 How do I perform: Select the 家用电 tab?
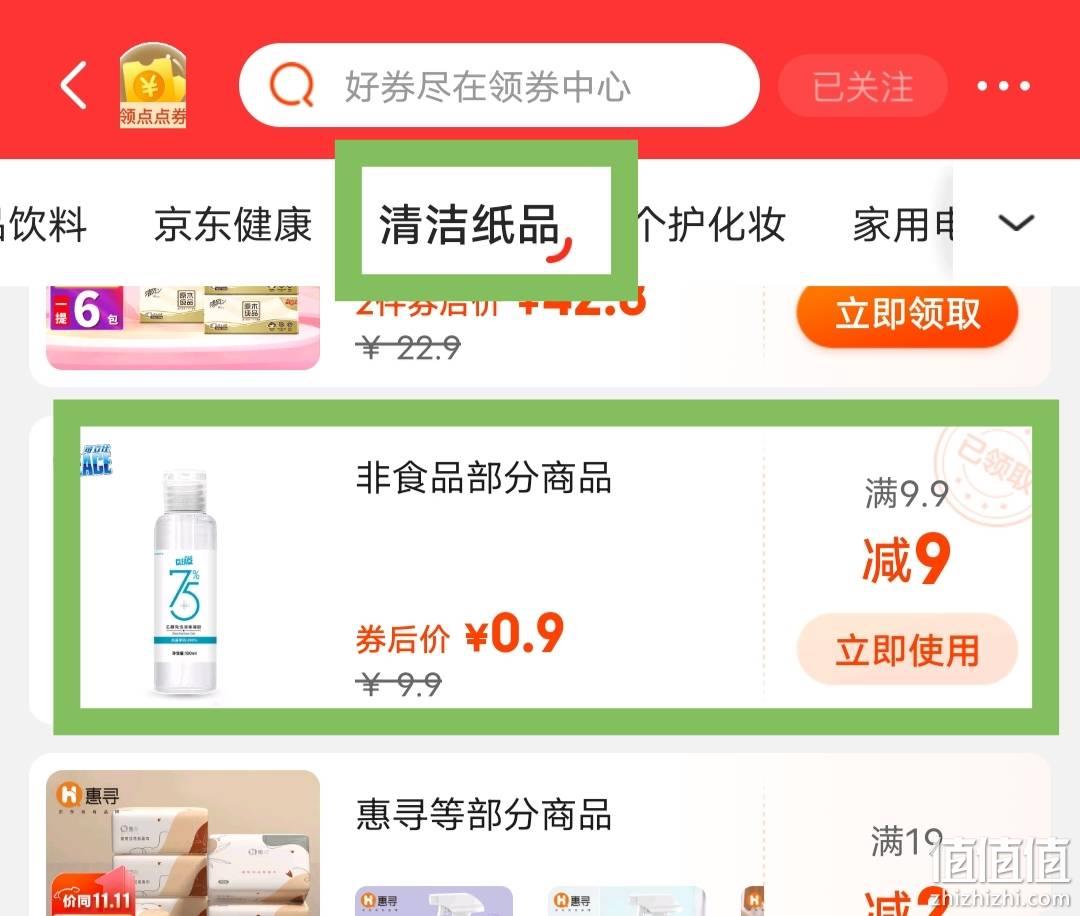click(903, 225)
